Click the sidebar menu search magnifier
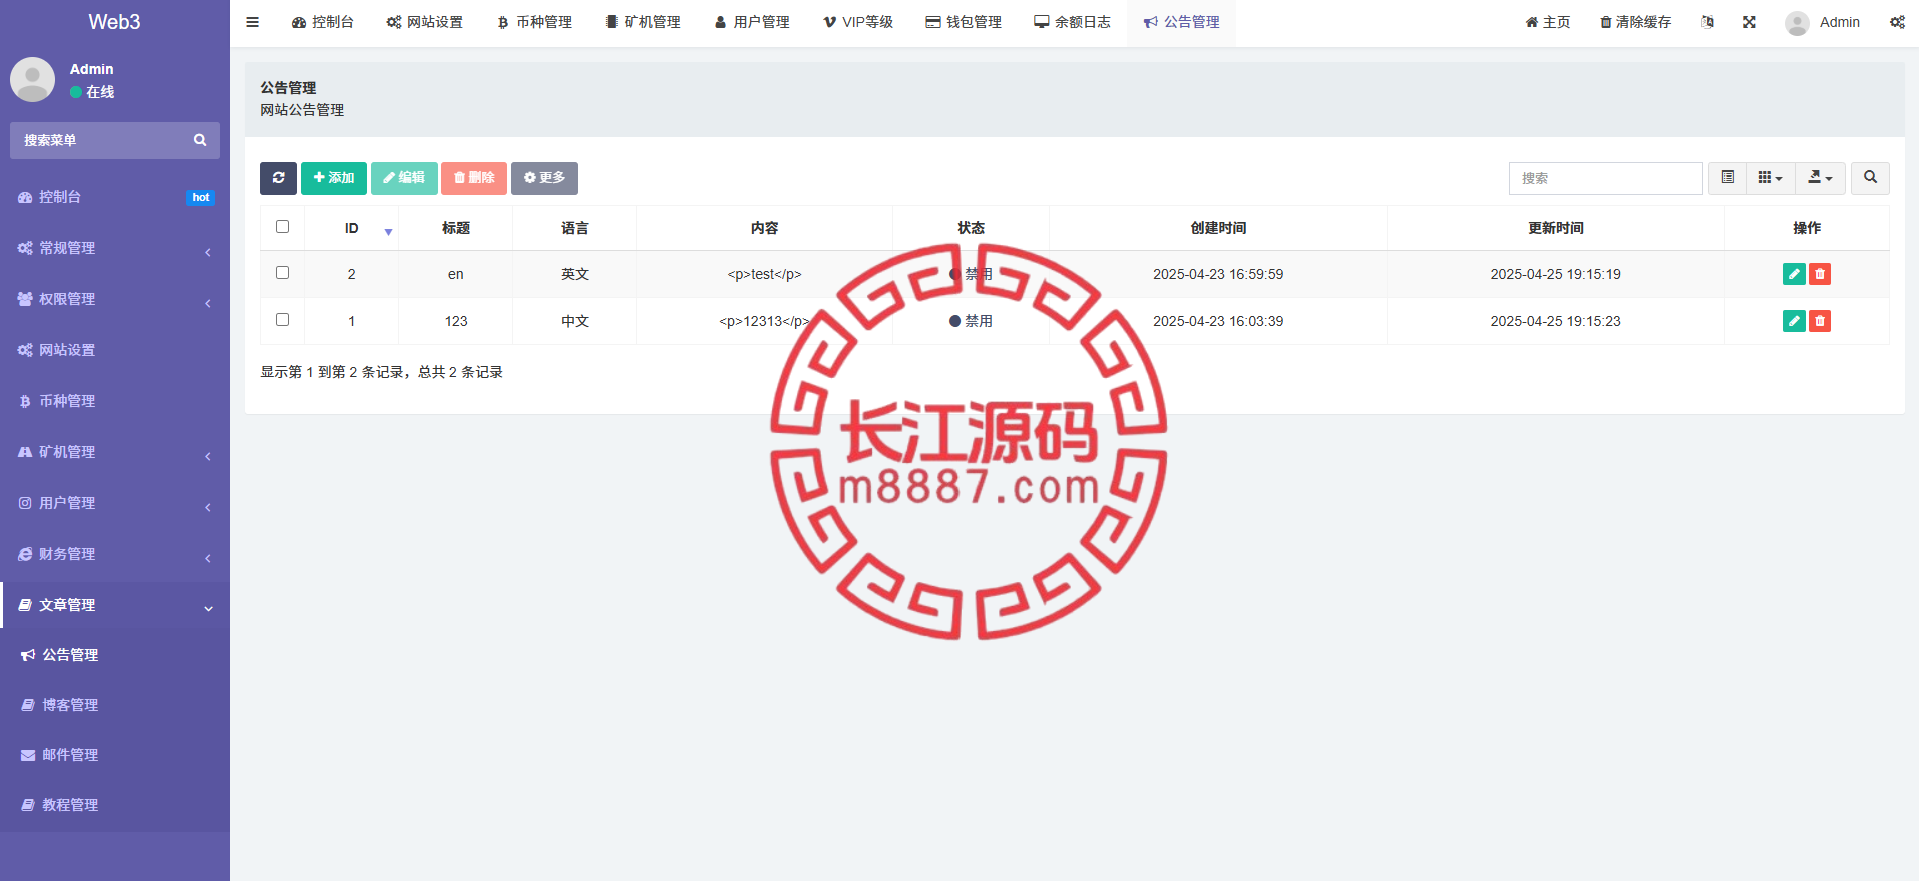The image size is (1919, 881). 200,140
